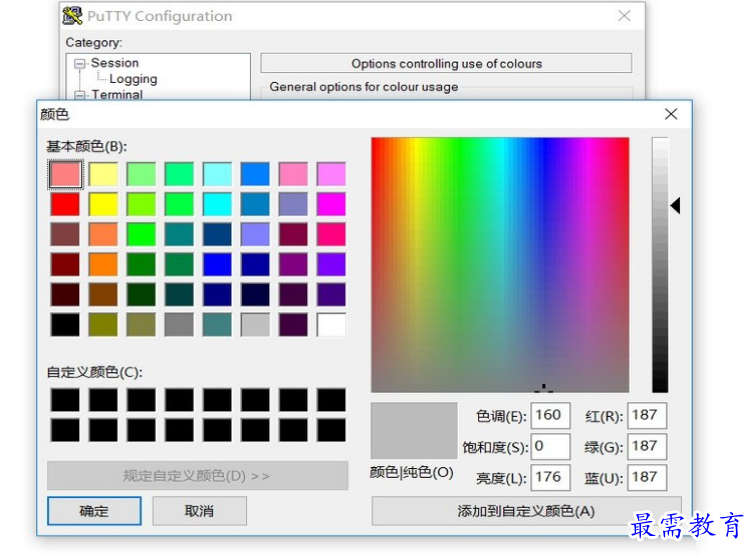752x557 pixels.
Task: Select the black basic swatch in bottom row
Action: pyautogui.click(x=65, y=325)
